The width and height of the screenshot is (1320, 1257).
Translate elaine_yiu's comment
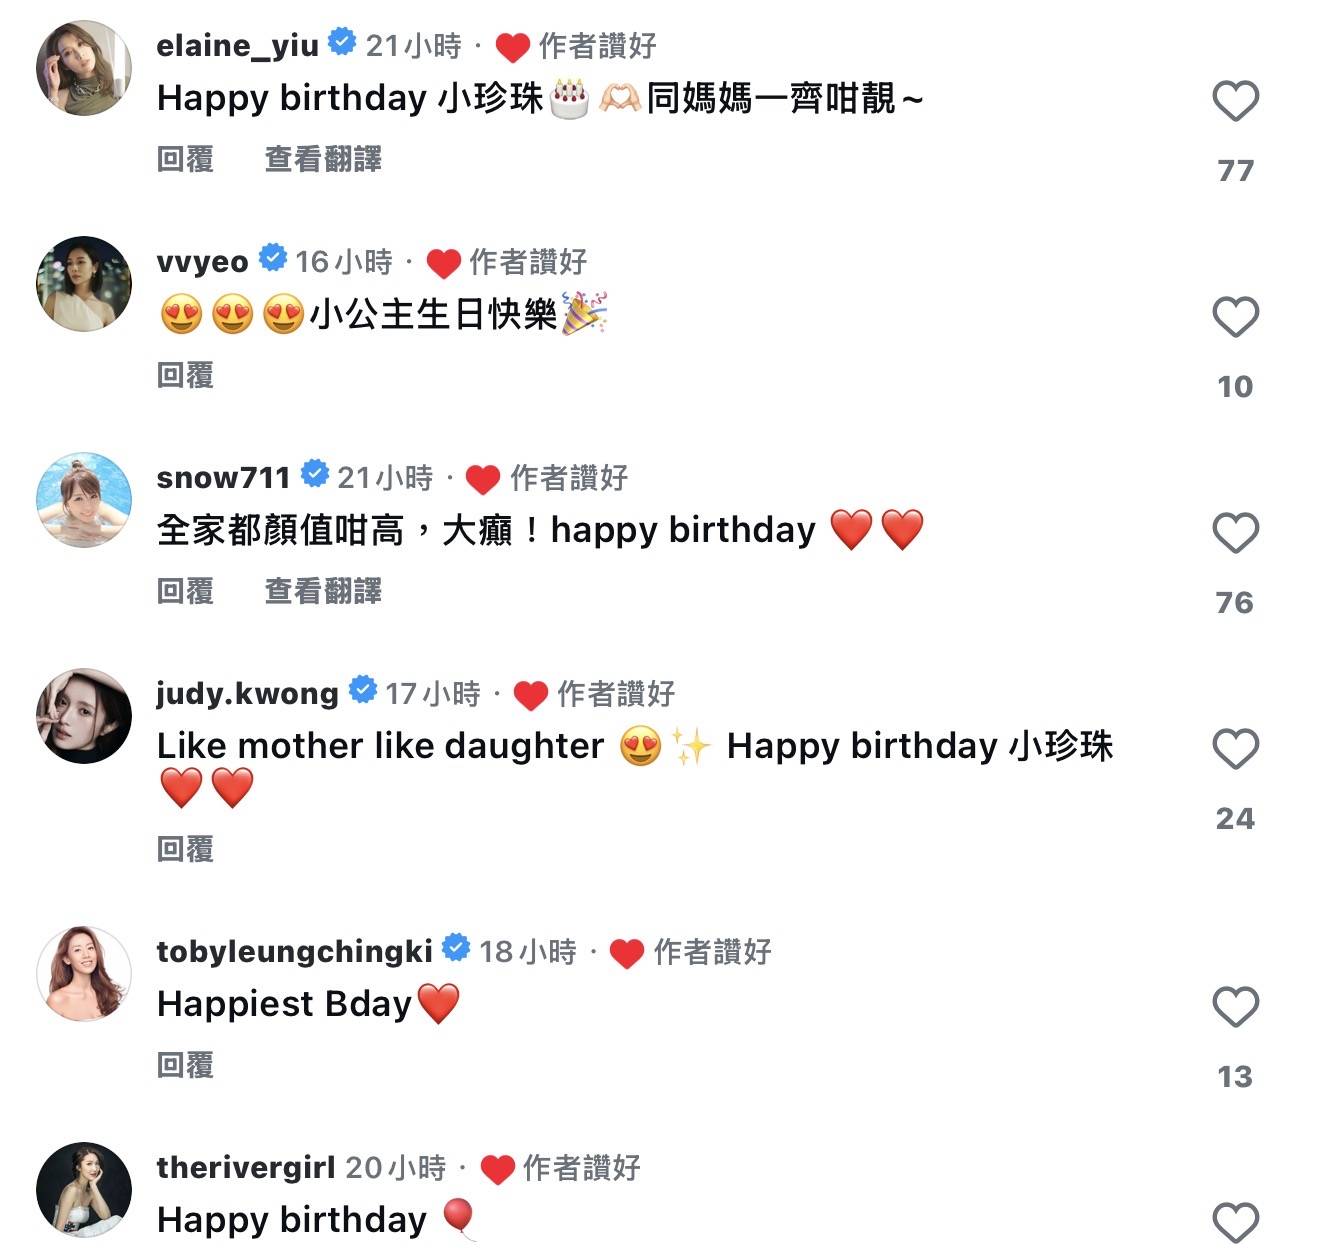pos(323,159)
